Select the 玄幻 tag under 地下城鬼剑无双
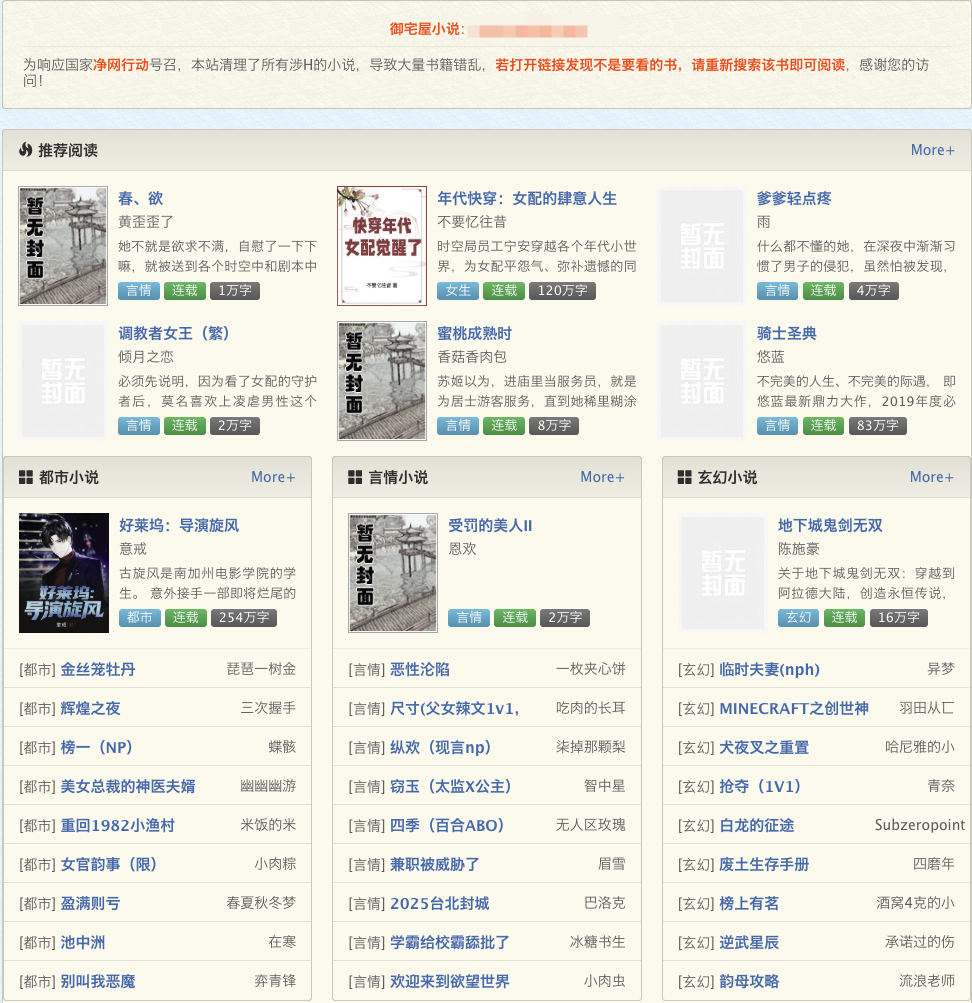The width and height of the screenshot is (972, 1003). (x=797, y=618)
